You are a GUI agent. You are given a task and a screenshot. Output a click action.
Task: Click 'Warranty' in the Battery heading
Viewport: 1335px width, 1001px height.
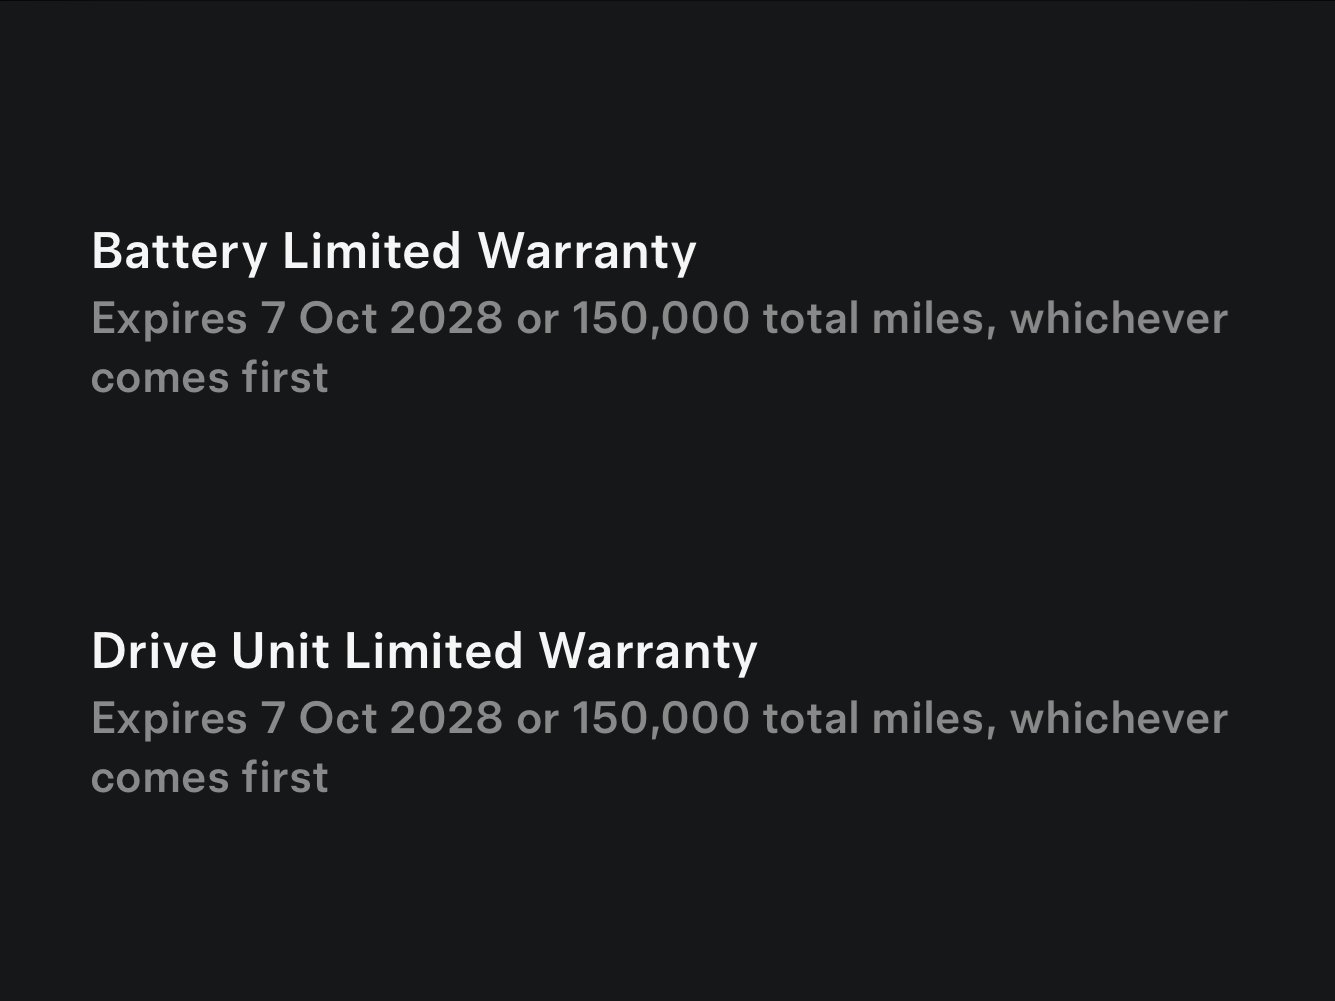586,251
